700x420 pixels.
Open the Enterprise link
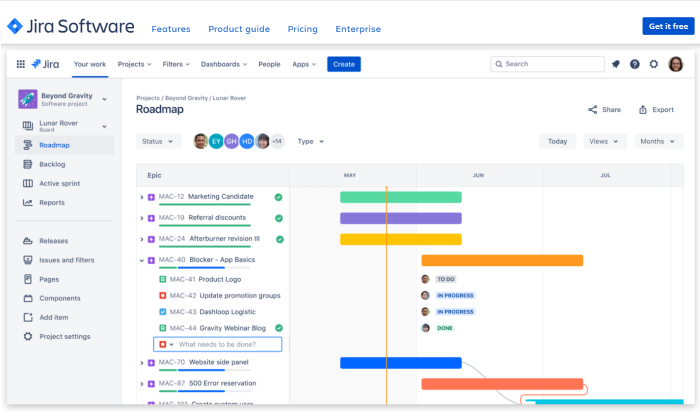(358, 29)
